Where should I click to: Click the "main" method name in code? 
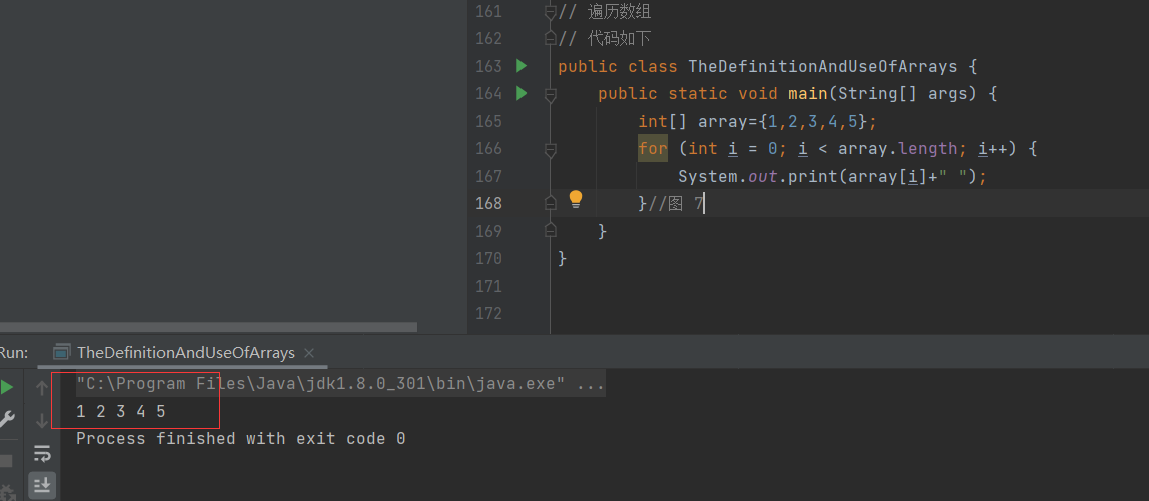pyautogui.click(x=808, y=94)
